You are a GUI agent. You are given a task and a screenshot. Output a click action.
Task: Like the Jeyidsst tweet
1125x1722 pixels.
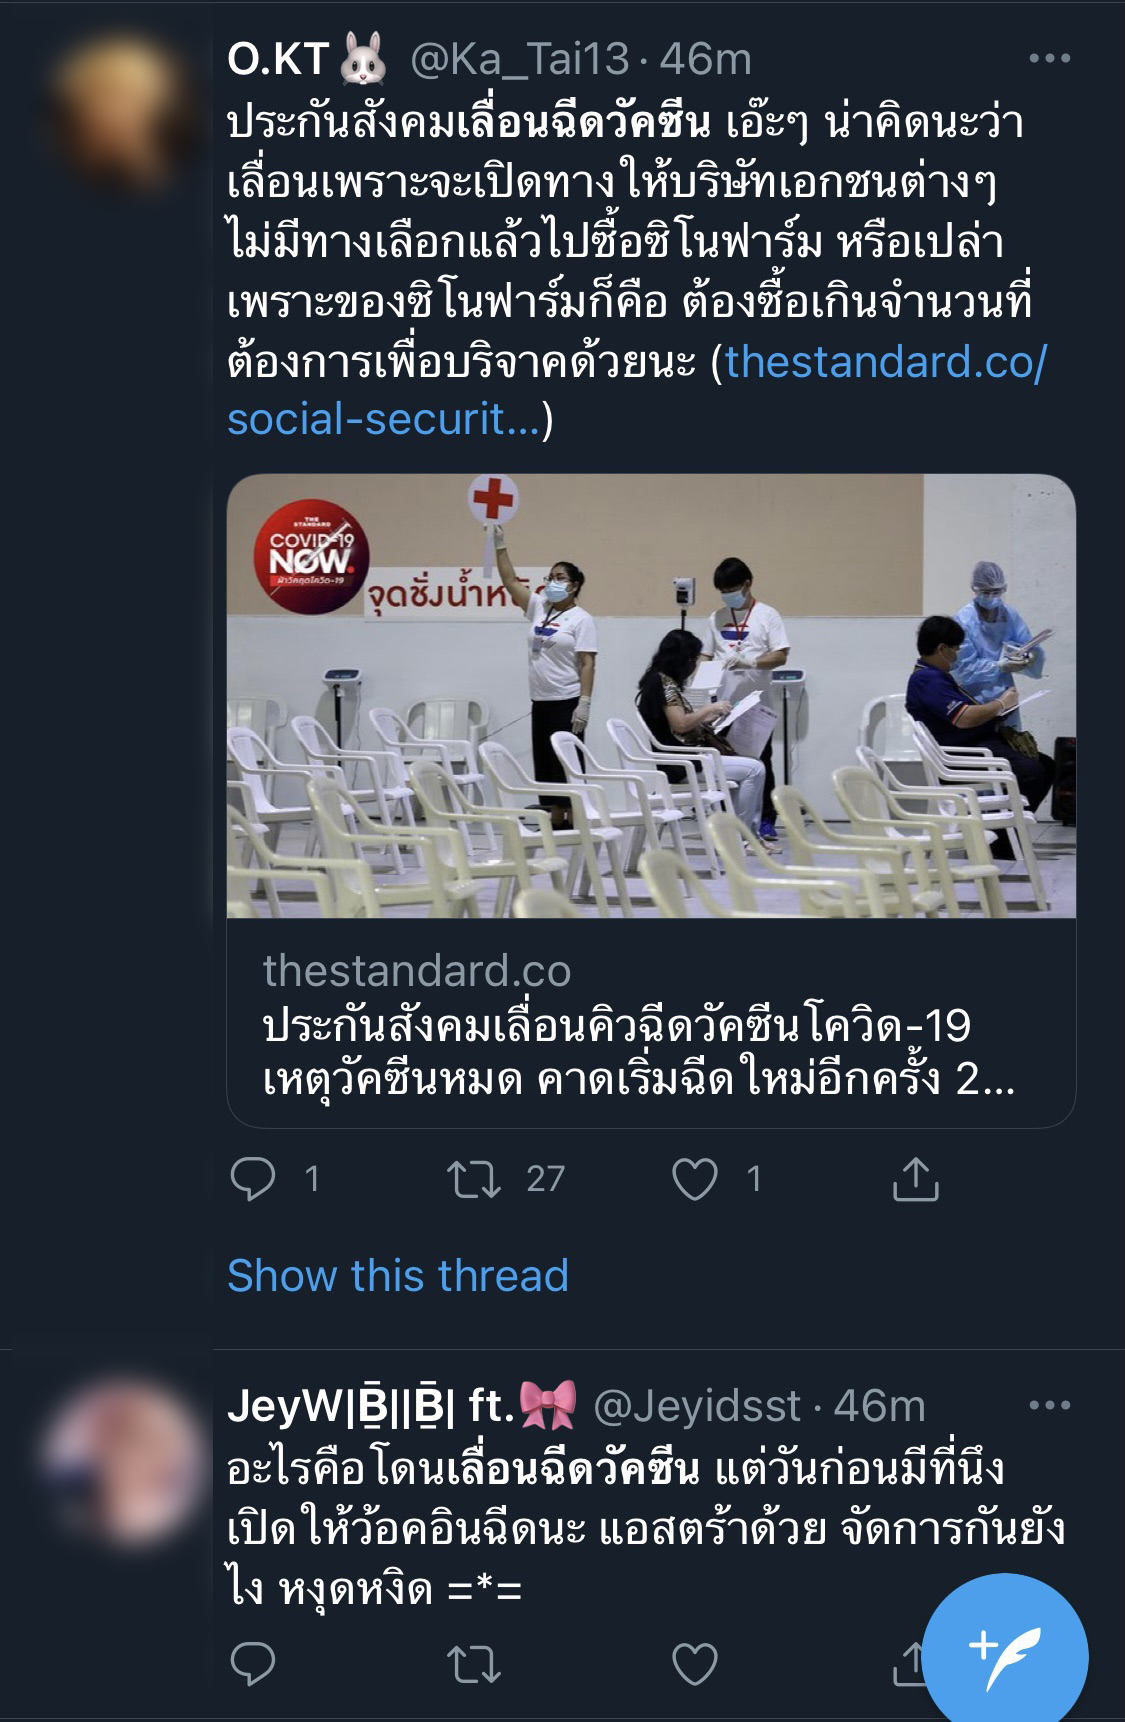pos(695,1665)
